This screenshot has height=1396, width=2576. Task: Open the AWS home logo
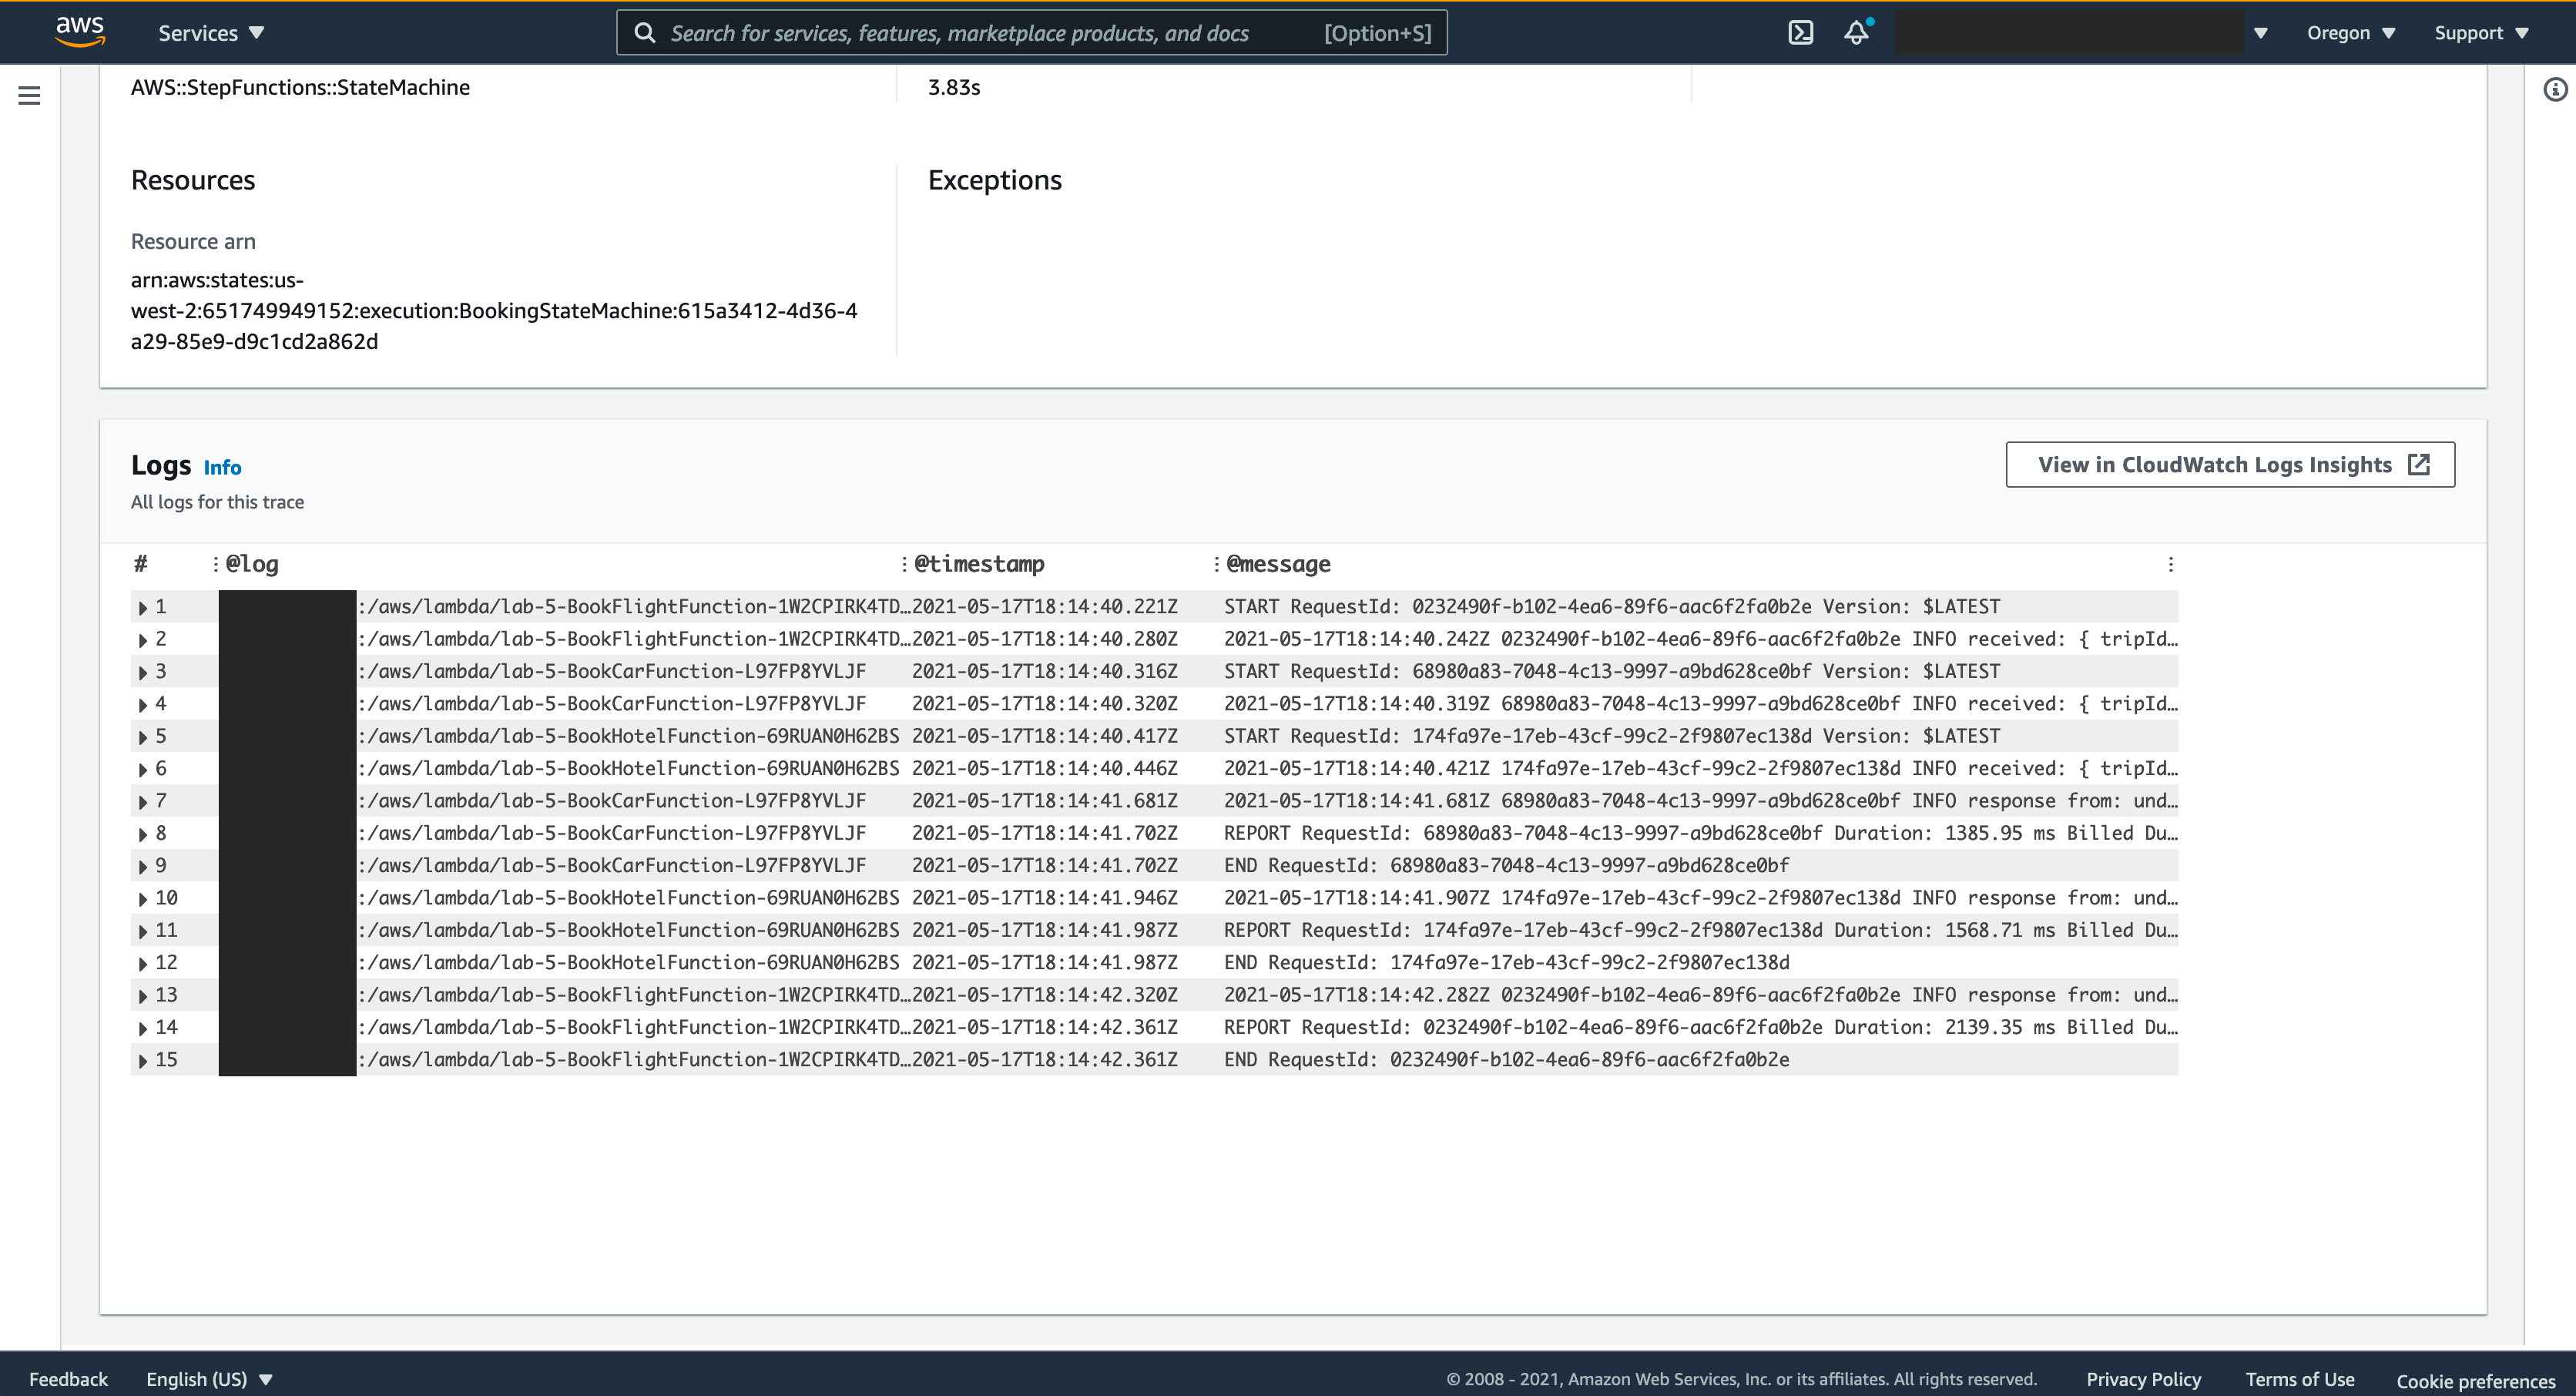point(80,32)
